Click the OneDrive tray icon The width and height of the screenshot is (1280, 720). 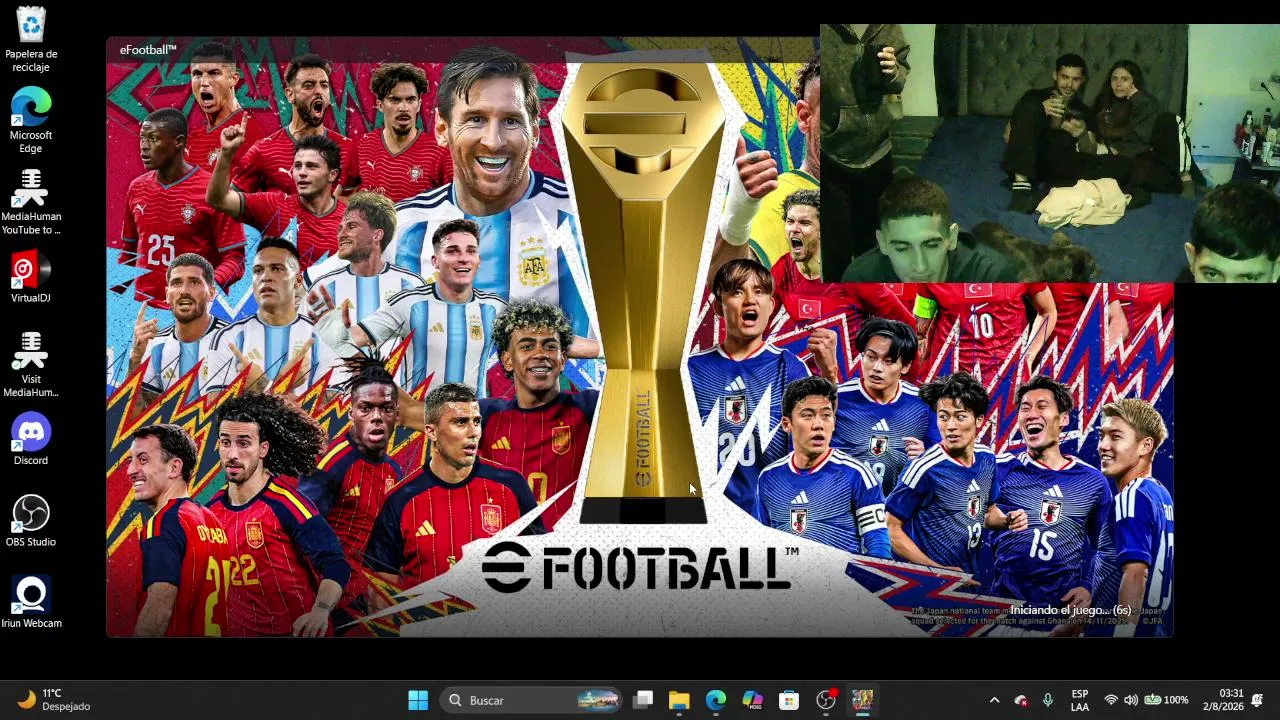[x=1021, y=700]
